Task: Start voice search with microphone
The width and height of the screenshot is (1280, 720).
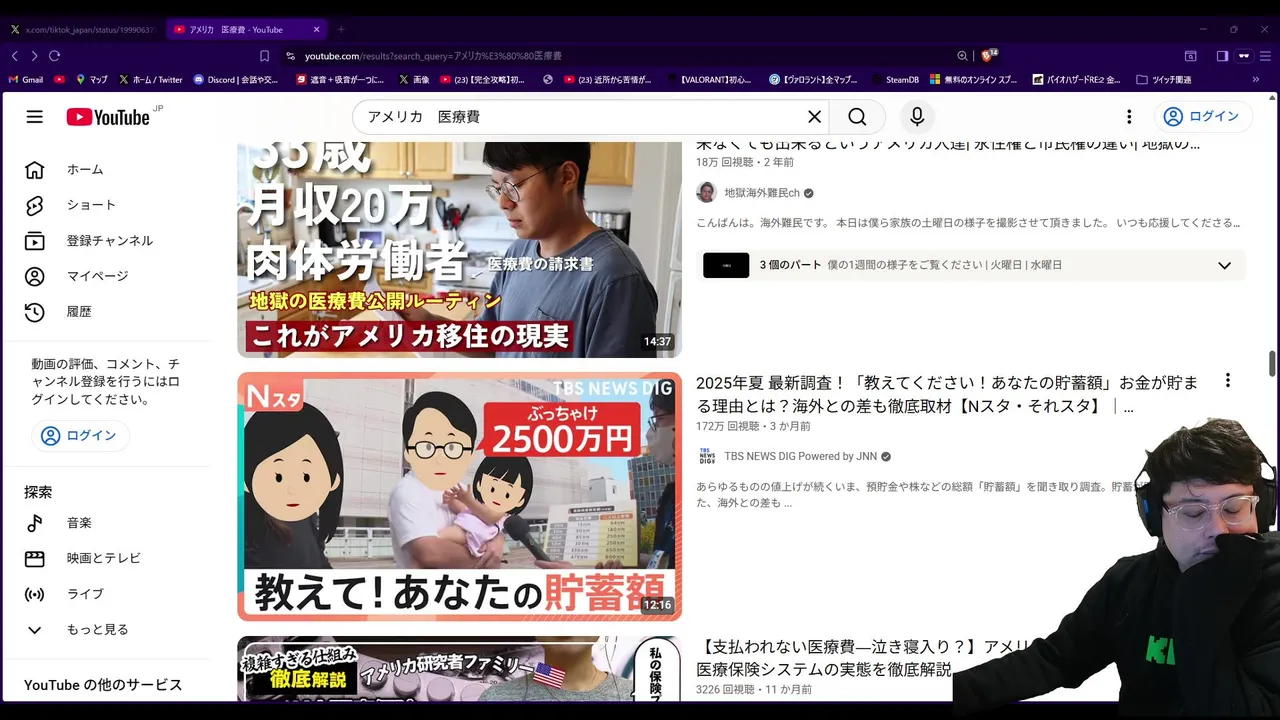Action: click(917, 117)
